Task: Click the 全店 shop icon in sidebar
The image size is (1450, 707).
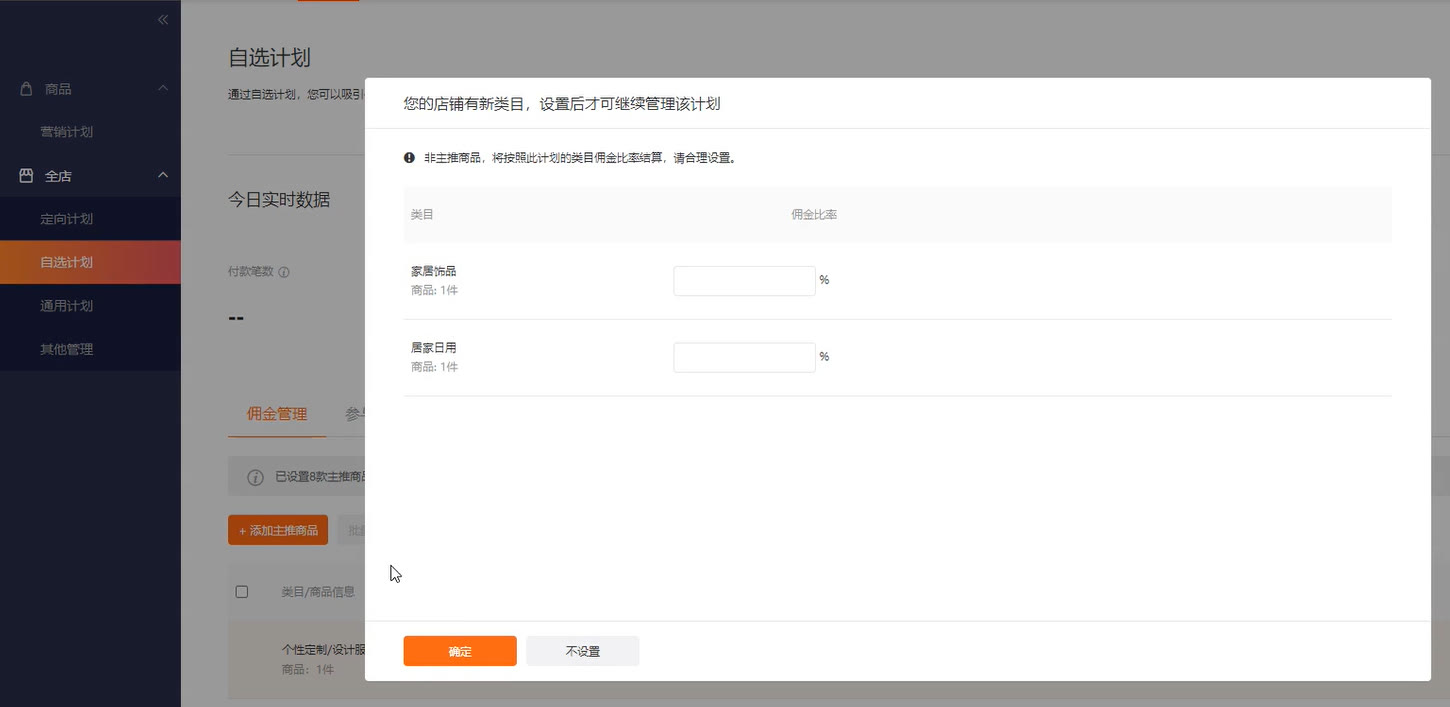Action: (26, 174)
